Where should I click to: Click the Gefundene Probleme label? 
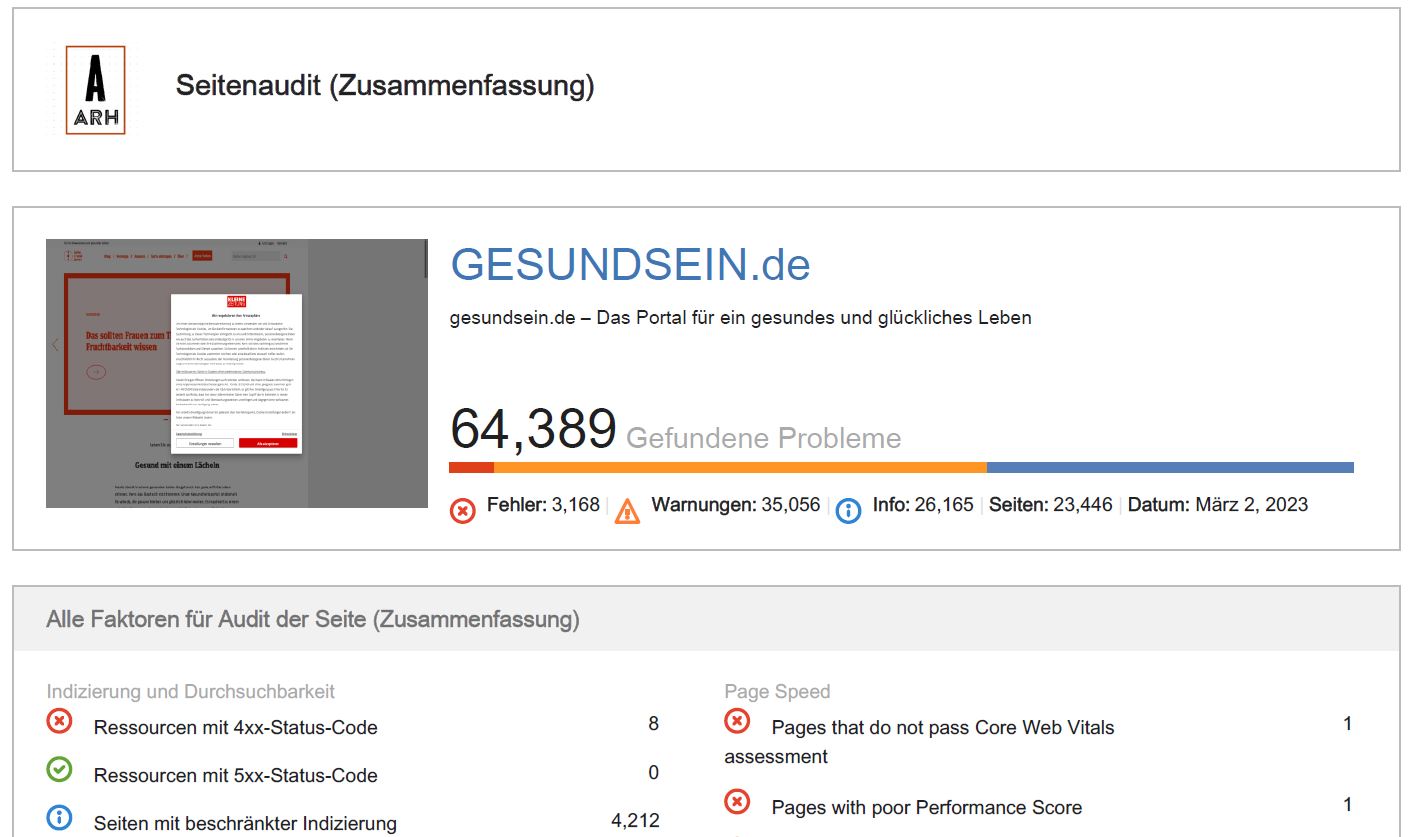coord(764,438)
